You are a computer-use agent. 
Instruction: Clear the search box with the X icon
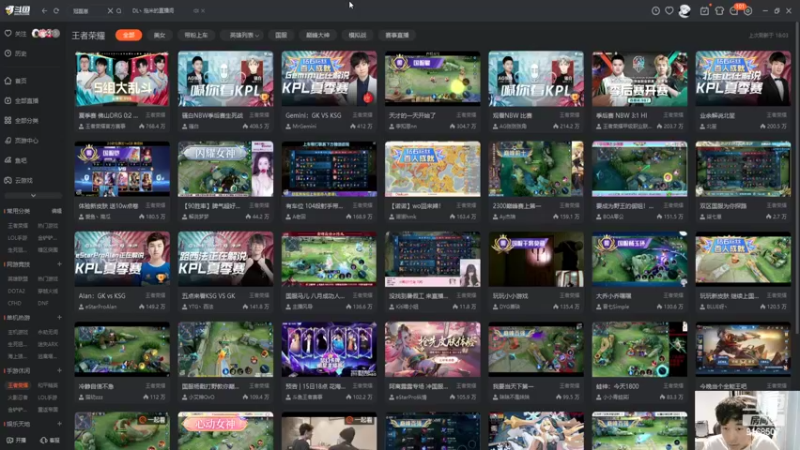click(x=110, y=11)
